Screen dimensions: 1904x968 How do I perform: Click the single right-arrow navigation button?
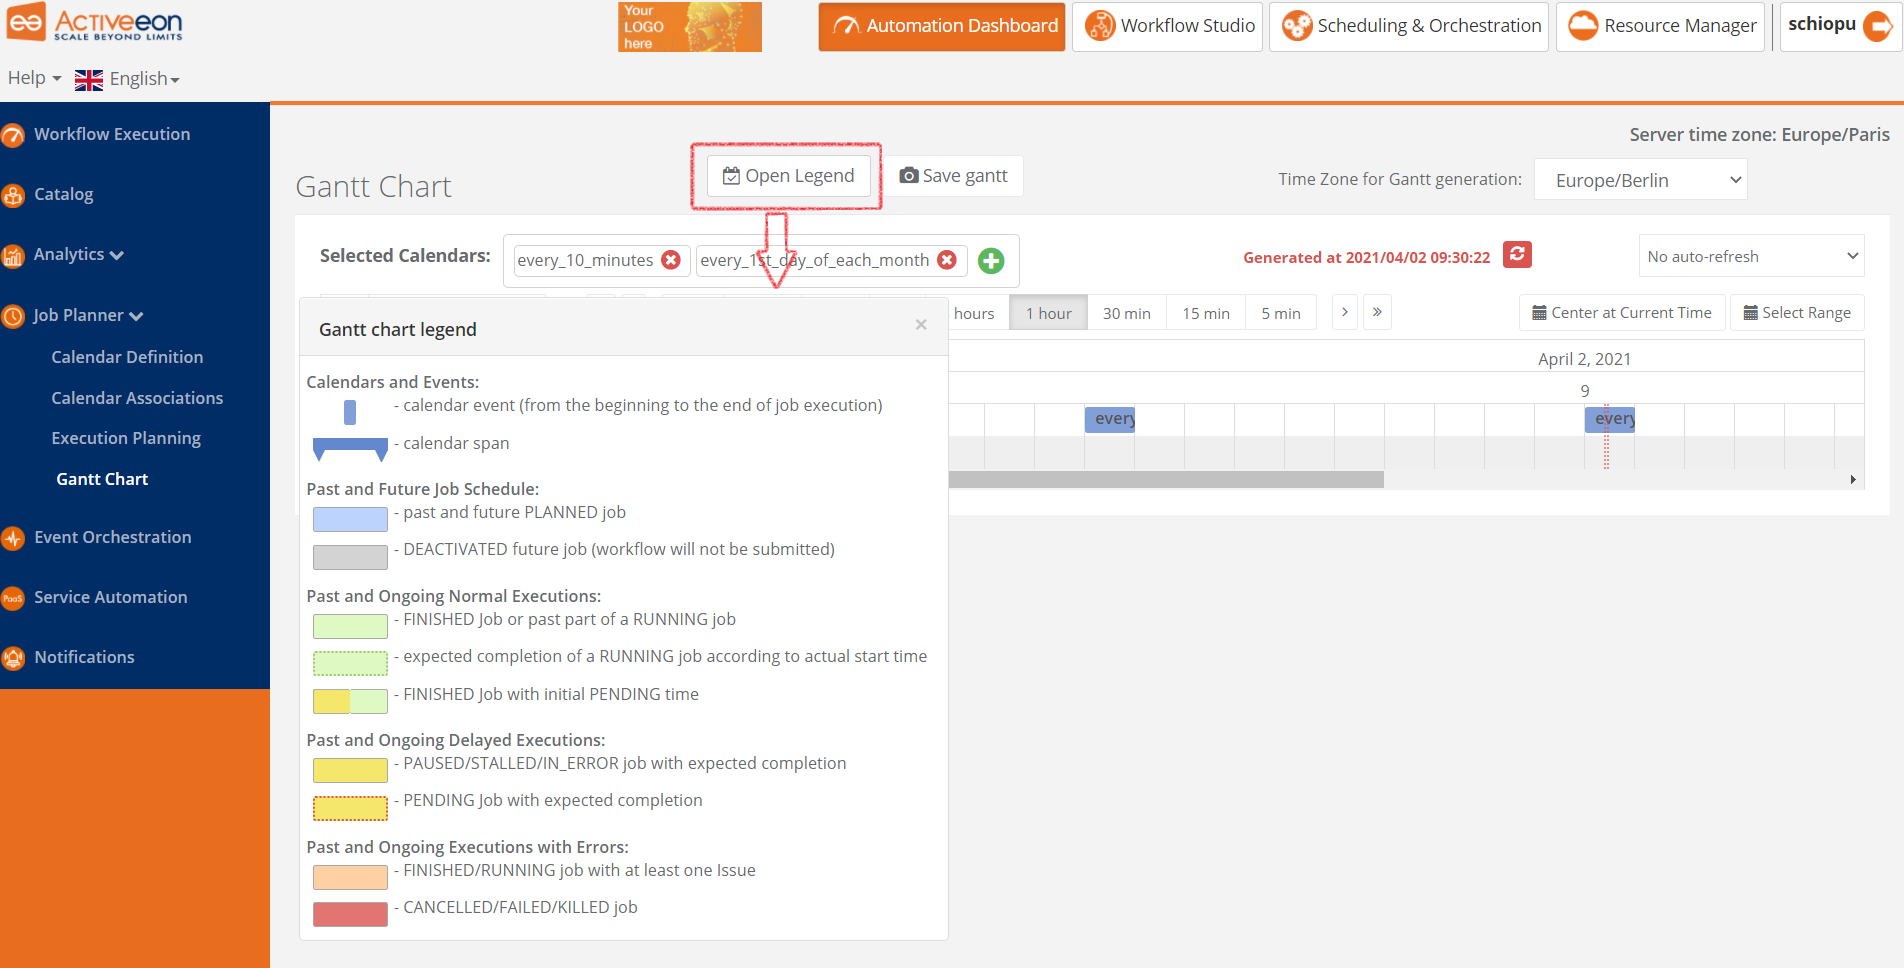tap(1345, 312)
